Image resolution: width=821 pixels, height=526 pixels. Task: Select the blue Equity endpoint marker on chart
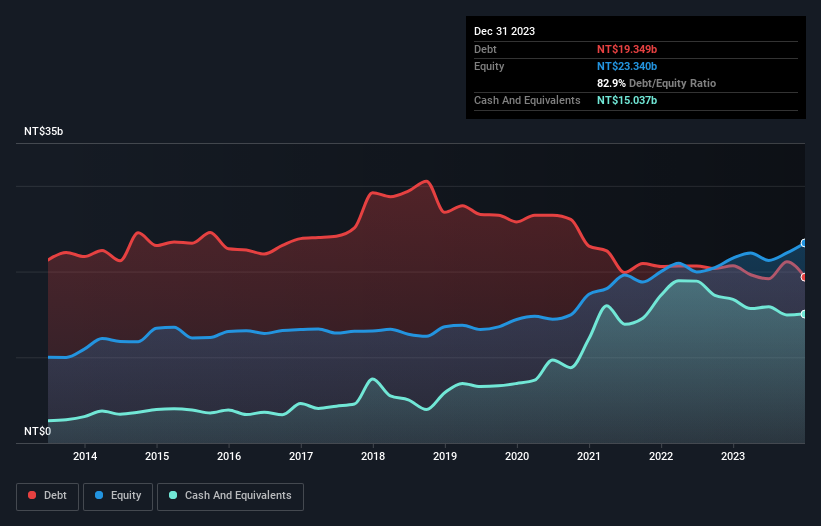[x=804, y=243]
